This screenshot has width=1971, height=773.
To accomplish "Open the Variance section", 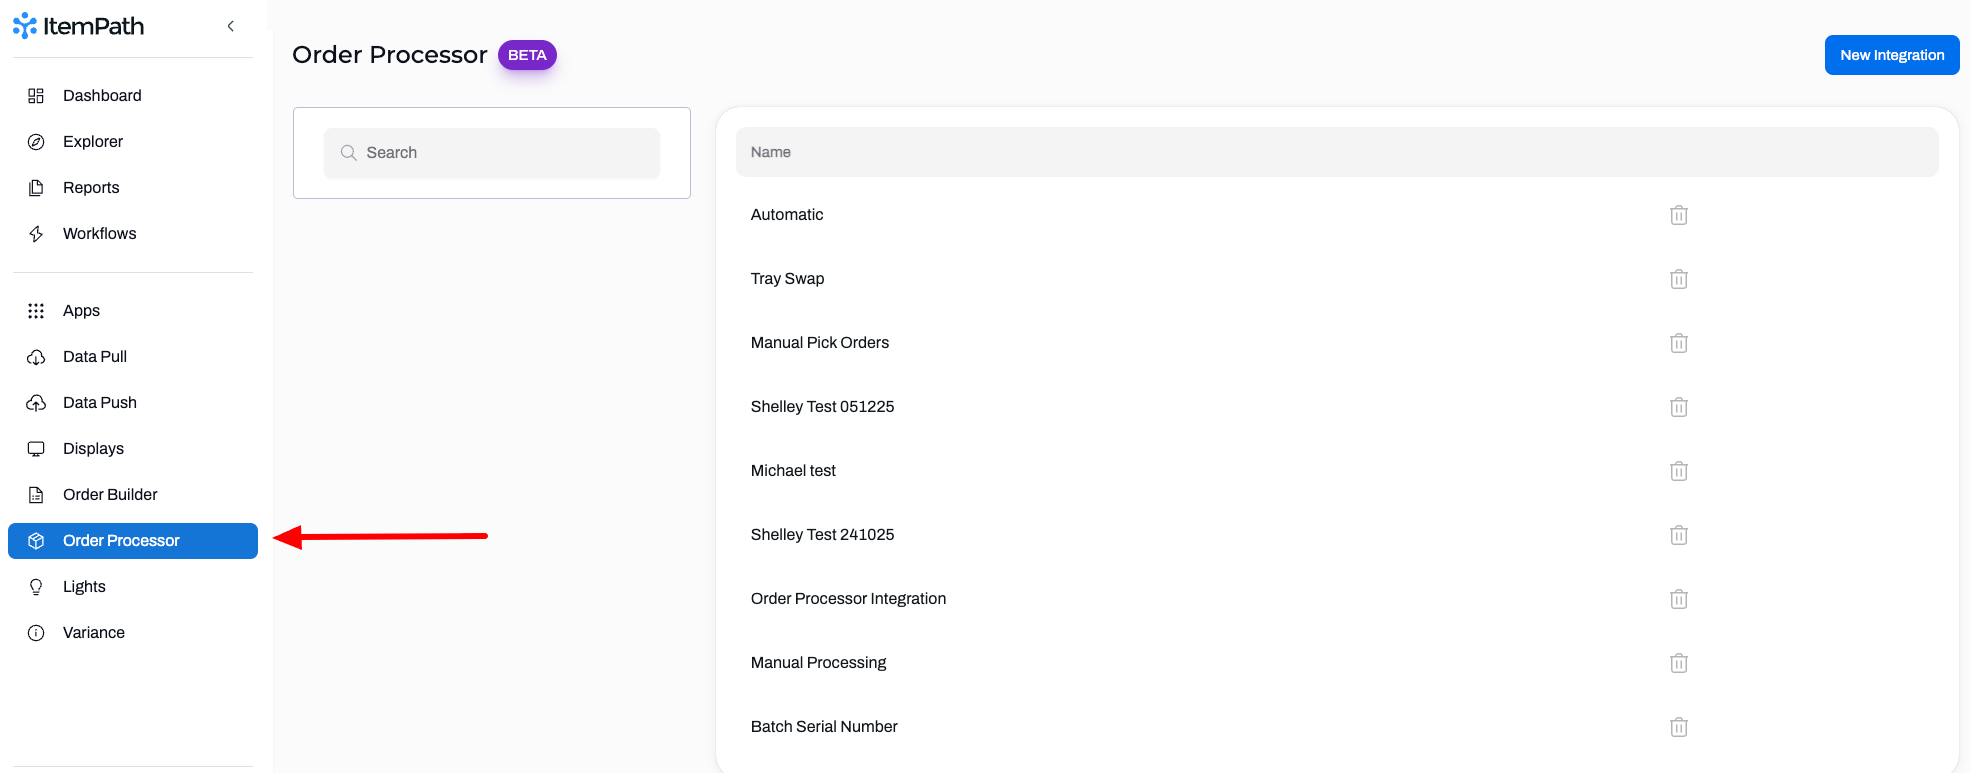I will click(133, 633).
